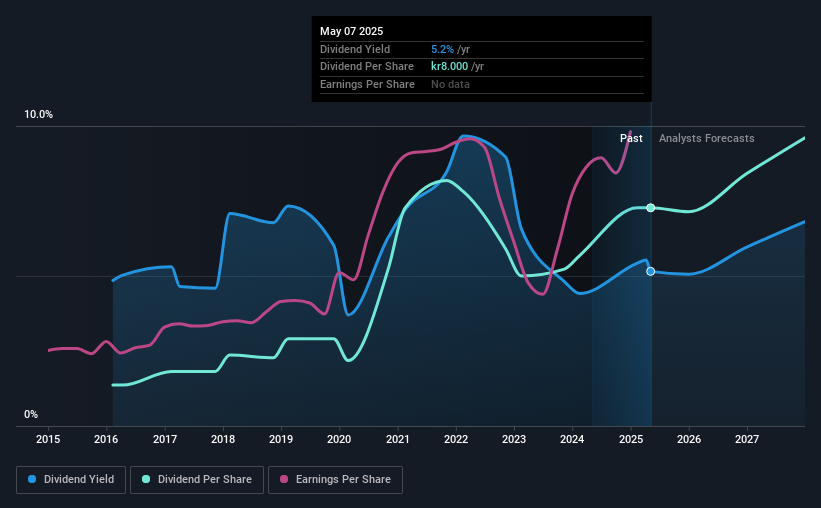Click the 2024 x-axis label
Image resolution: width=821 pixels, height=508 pixels.
[x=572, y=439]
